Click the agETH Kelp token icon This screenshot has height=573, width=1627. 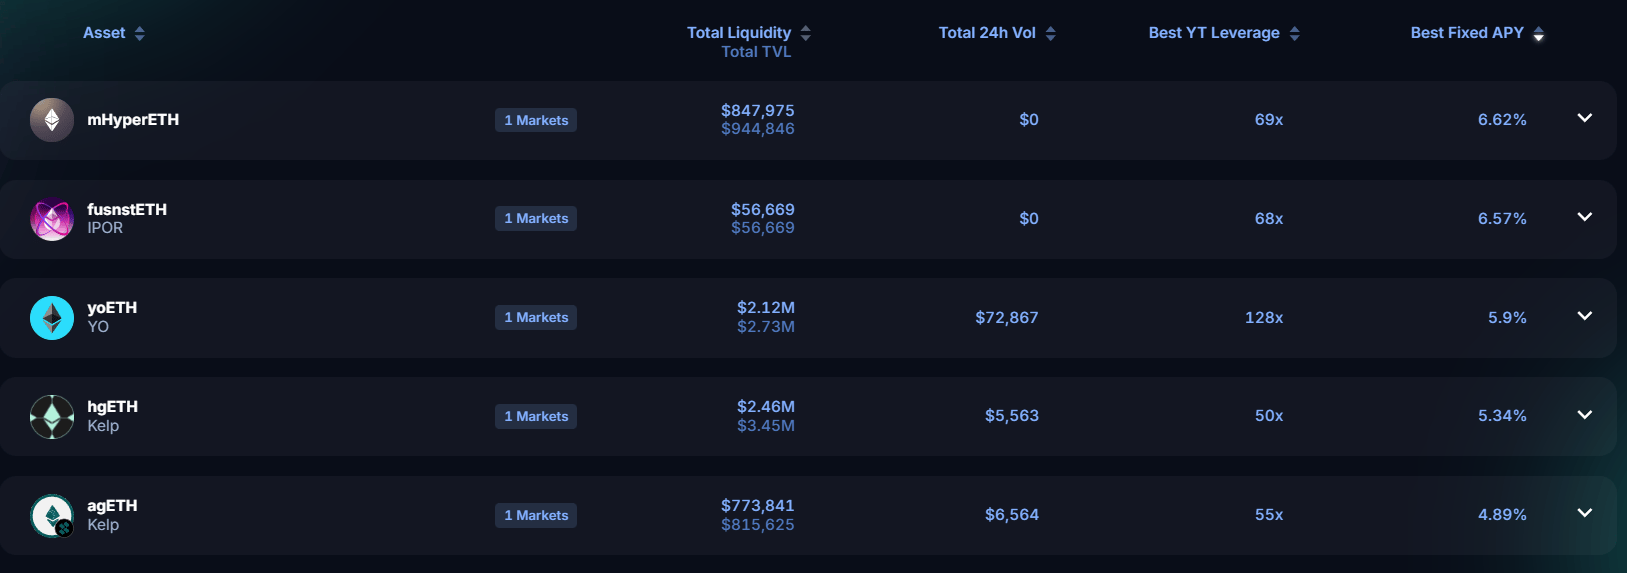click(x=52, y=516)
